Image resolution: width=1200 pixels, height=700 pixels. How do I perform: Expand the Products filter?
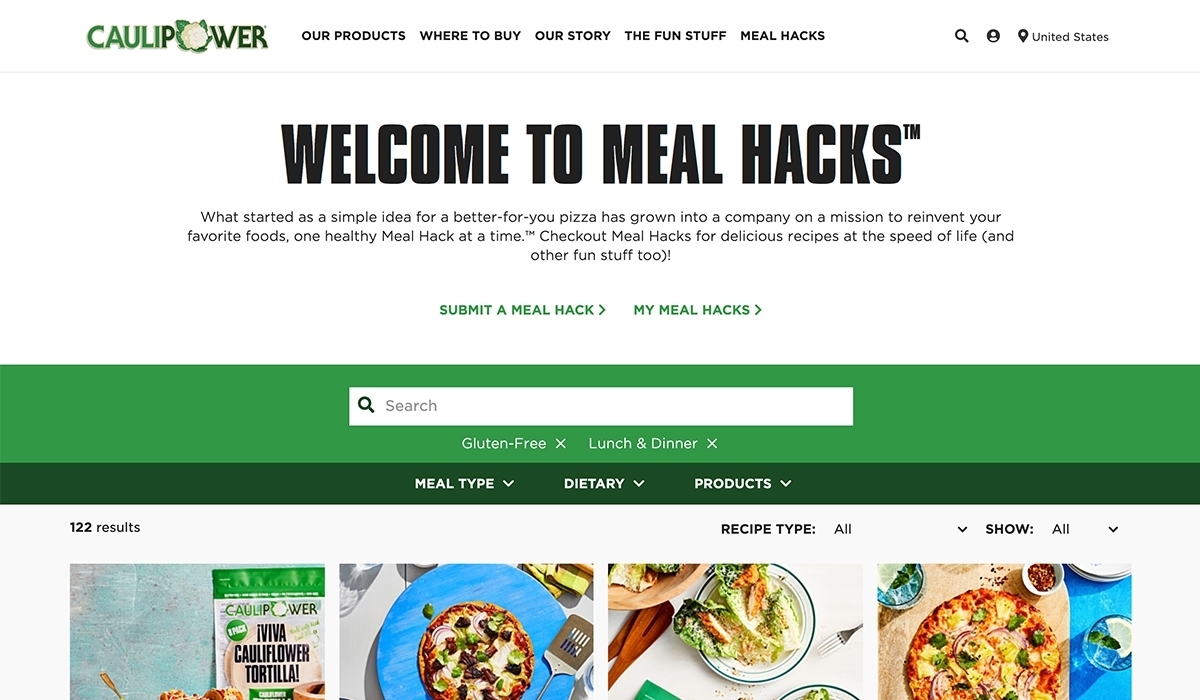(x=743, y=483)
